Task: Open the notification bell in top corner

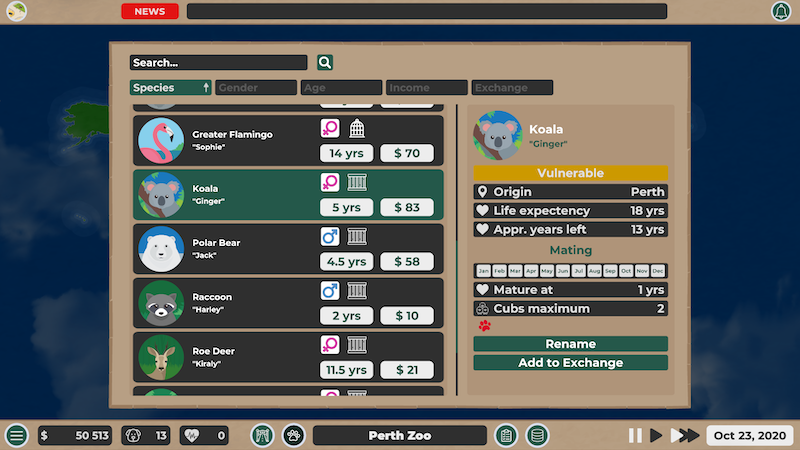Action: point(780,11)
